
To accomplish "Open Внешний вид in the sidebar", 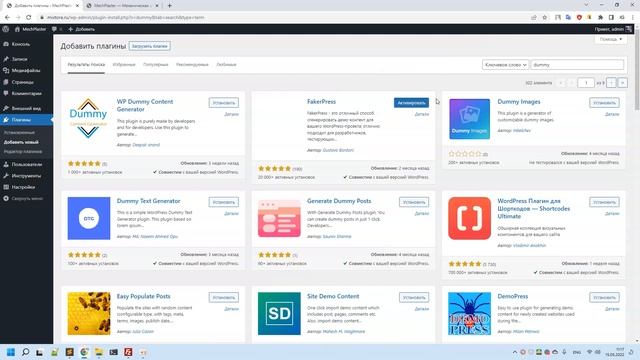I will pyautogui.click(x=26, y=109).
